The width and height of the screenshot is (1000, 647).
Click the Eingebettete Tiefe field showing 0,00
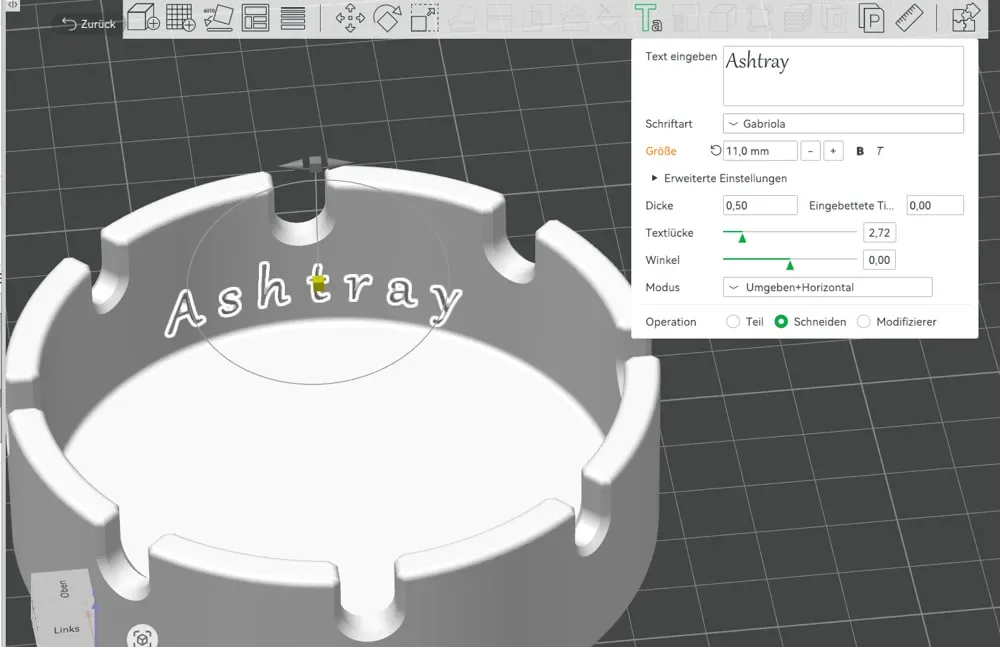click(935, 205)
